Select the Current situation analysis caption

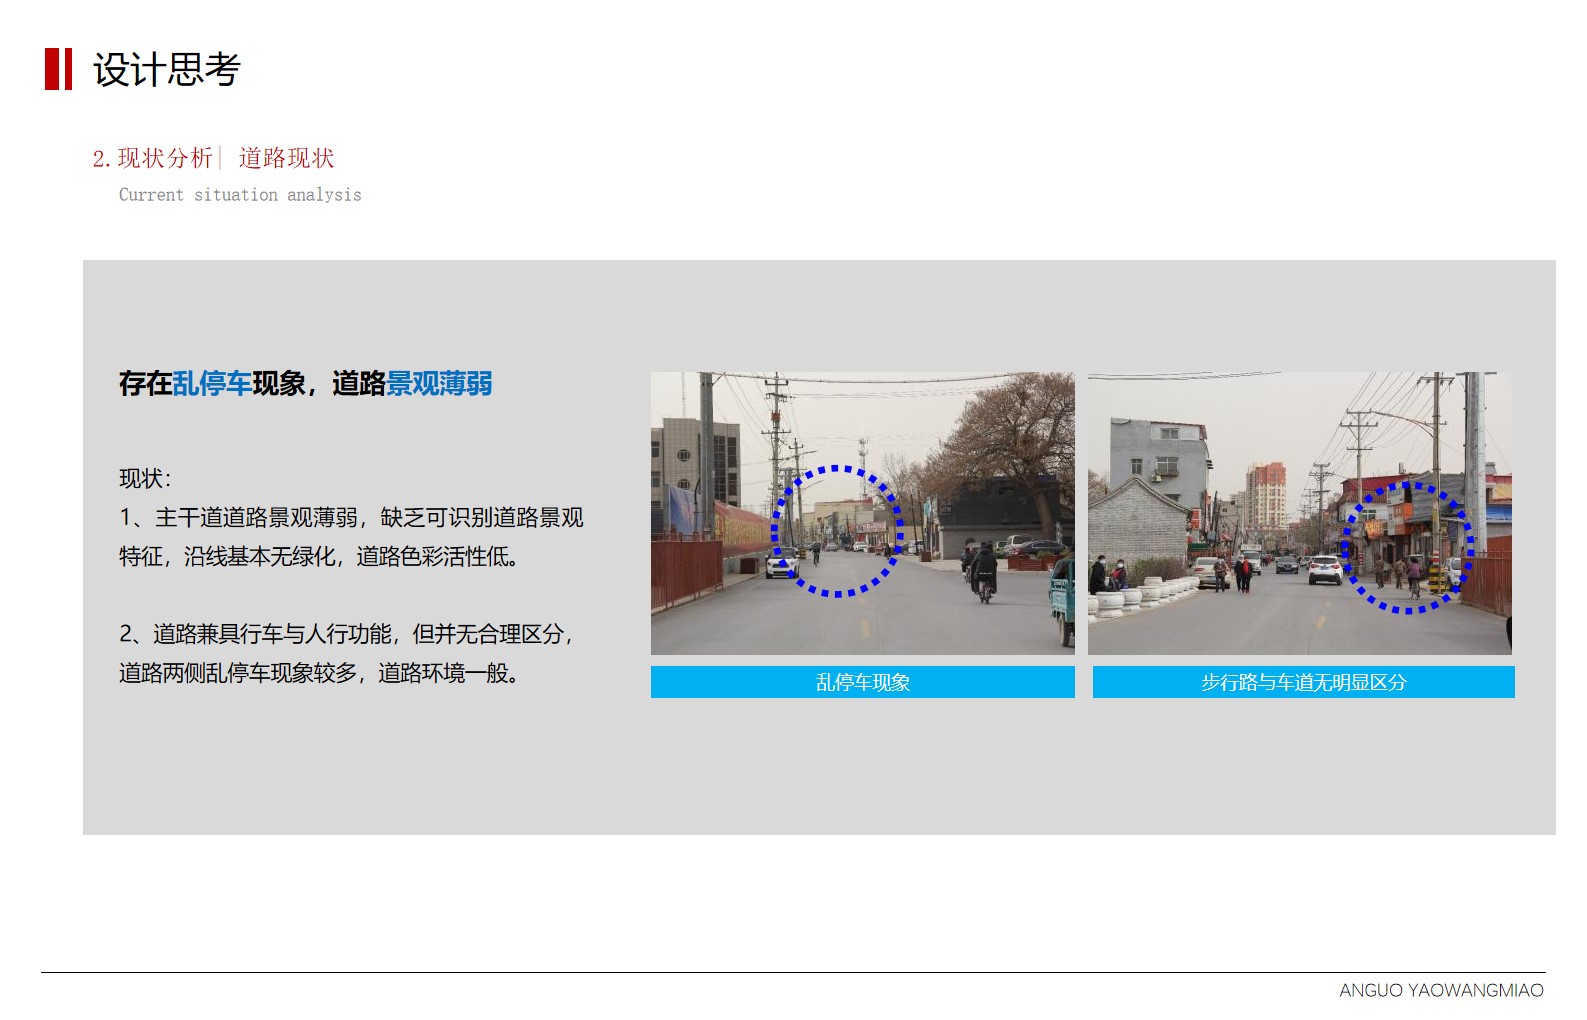[x=240, y=195]
